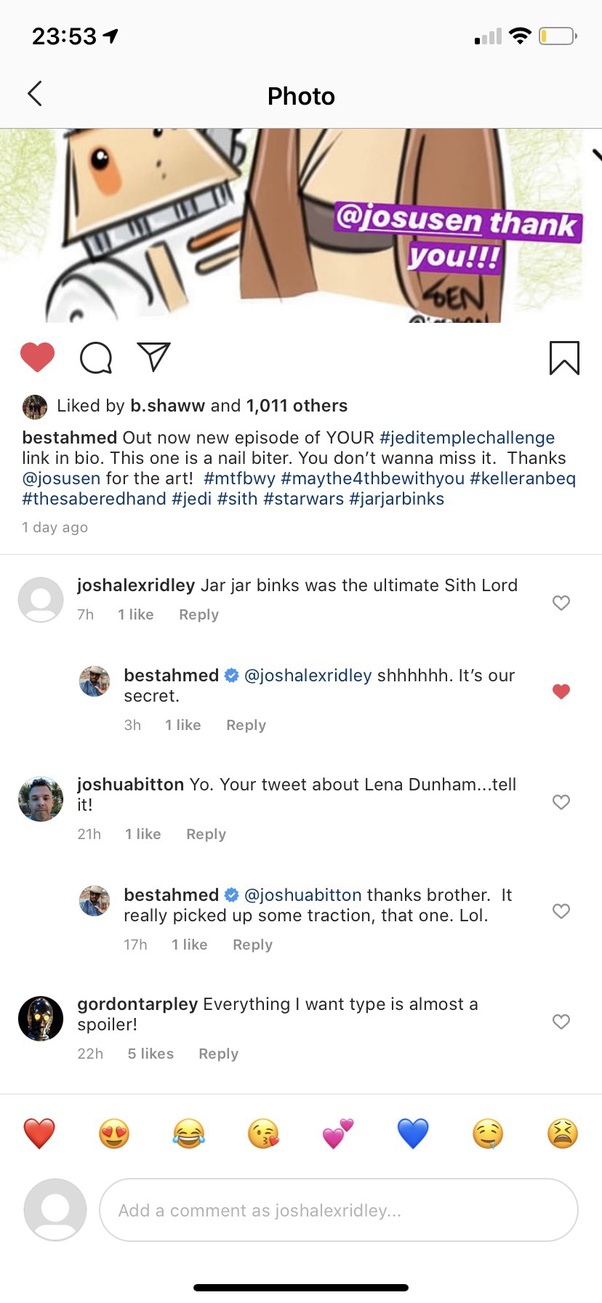The image size is (602, 1303).
Task: Reply to gordontarpley's comment
Action: click(218, 1053)
